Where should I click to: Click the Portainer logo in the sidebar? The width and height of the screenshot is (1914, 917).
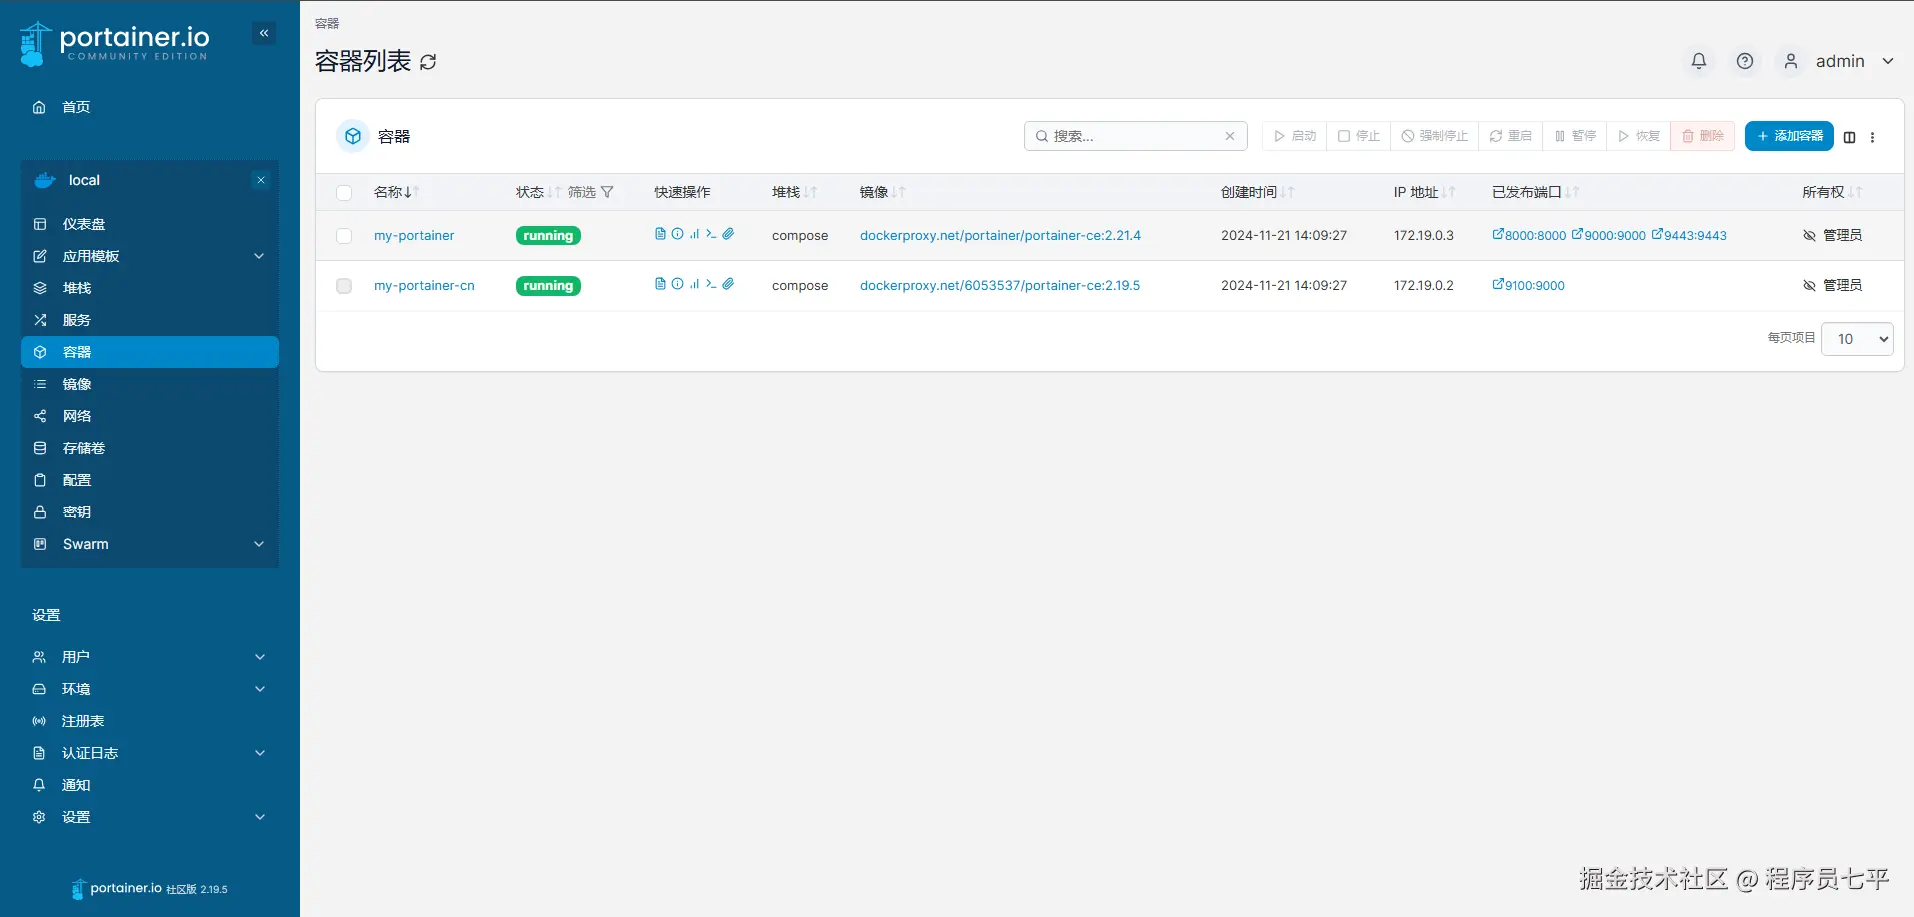coord(114,44)
